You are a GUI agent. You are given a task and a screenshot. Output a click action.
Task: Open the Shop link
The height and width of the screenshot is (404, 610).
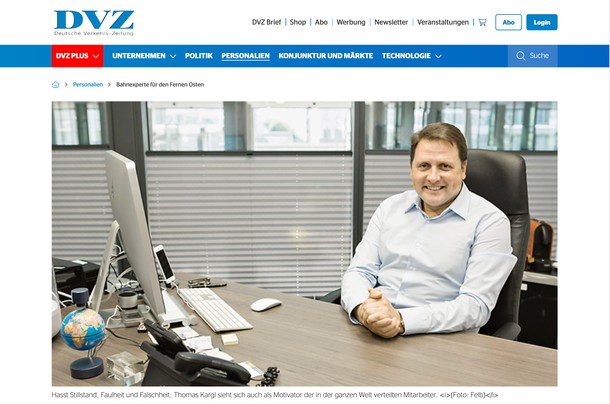pos(298,22)
